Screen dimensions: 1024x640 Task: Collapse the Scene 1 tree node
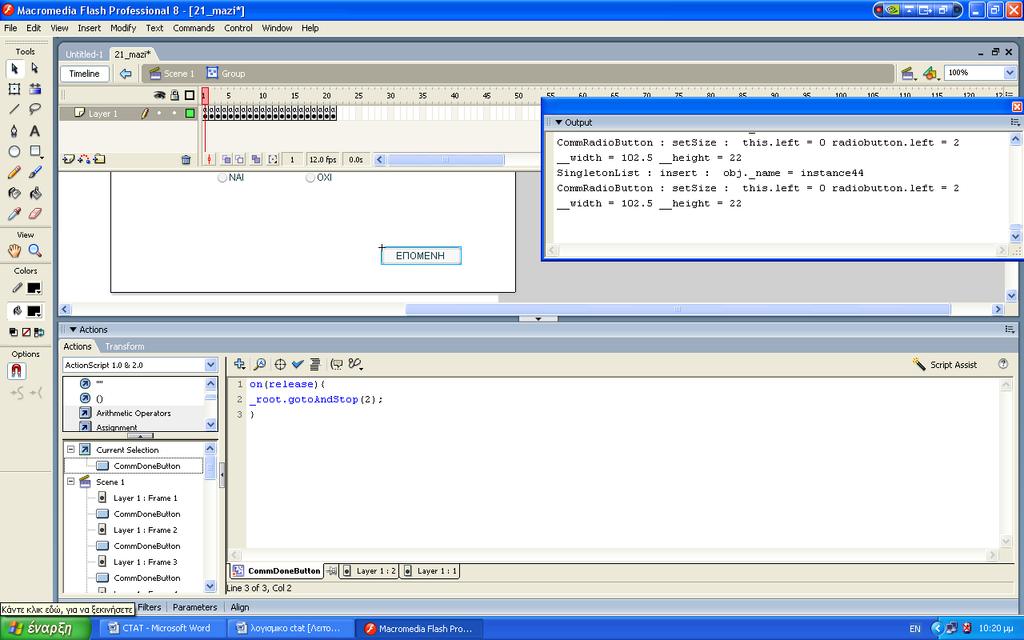(x=71, y=481)
